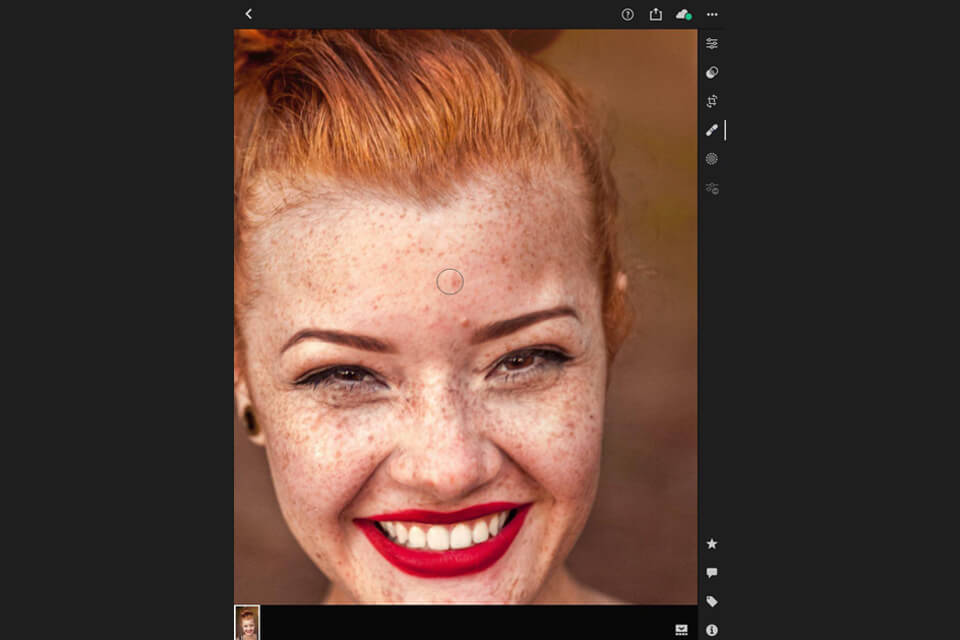The width and height of the screenshot is (960, 640).
Task: Select the portrait thumbnail in the filmstrip
Action: pyautogui.click(x=245, y=625)
